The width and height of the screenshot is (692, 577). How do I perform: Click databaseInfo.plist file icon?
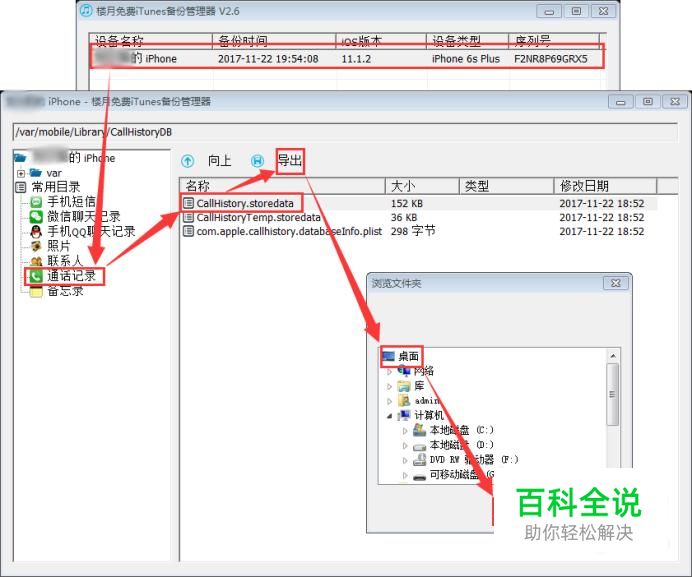188,231
